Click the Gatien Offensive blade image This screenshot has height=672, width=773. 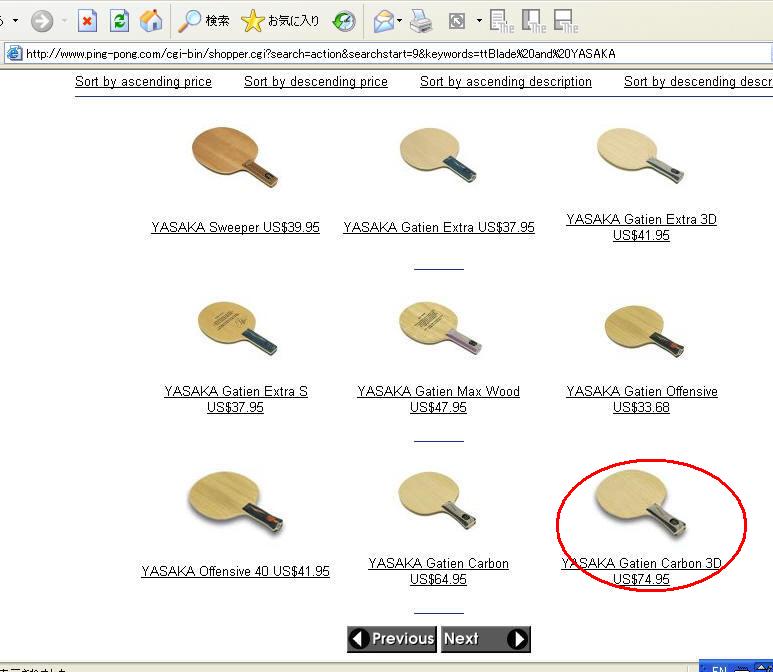[x=644, y=331]
